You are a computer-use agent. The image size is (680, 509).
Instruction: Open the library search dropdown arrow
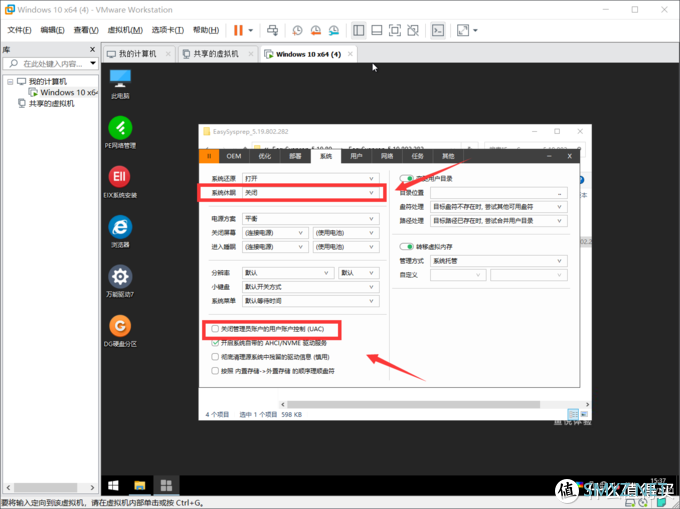click(x=93, y=63)
